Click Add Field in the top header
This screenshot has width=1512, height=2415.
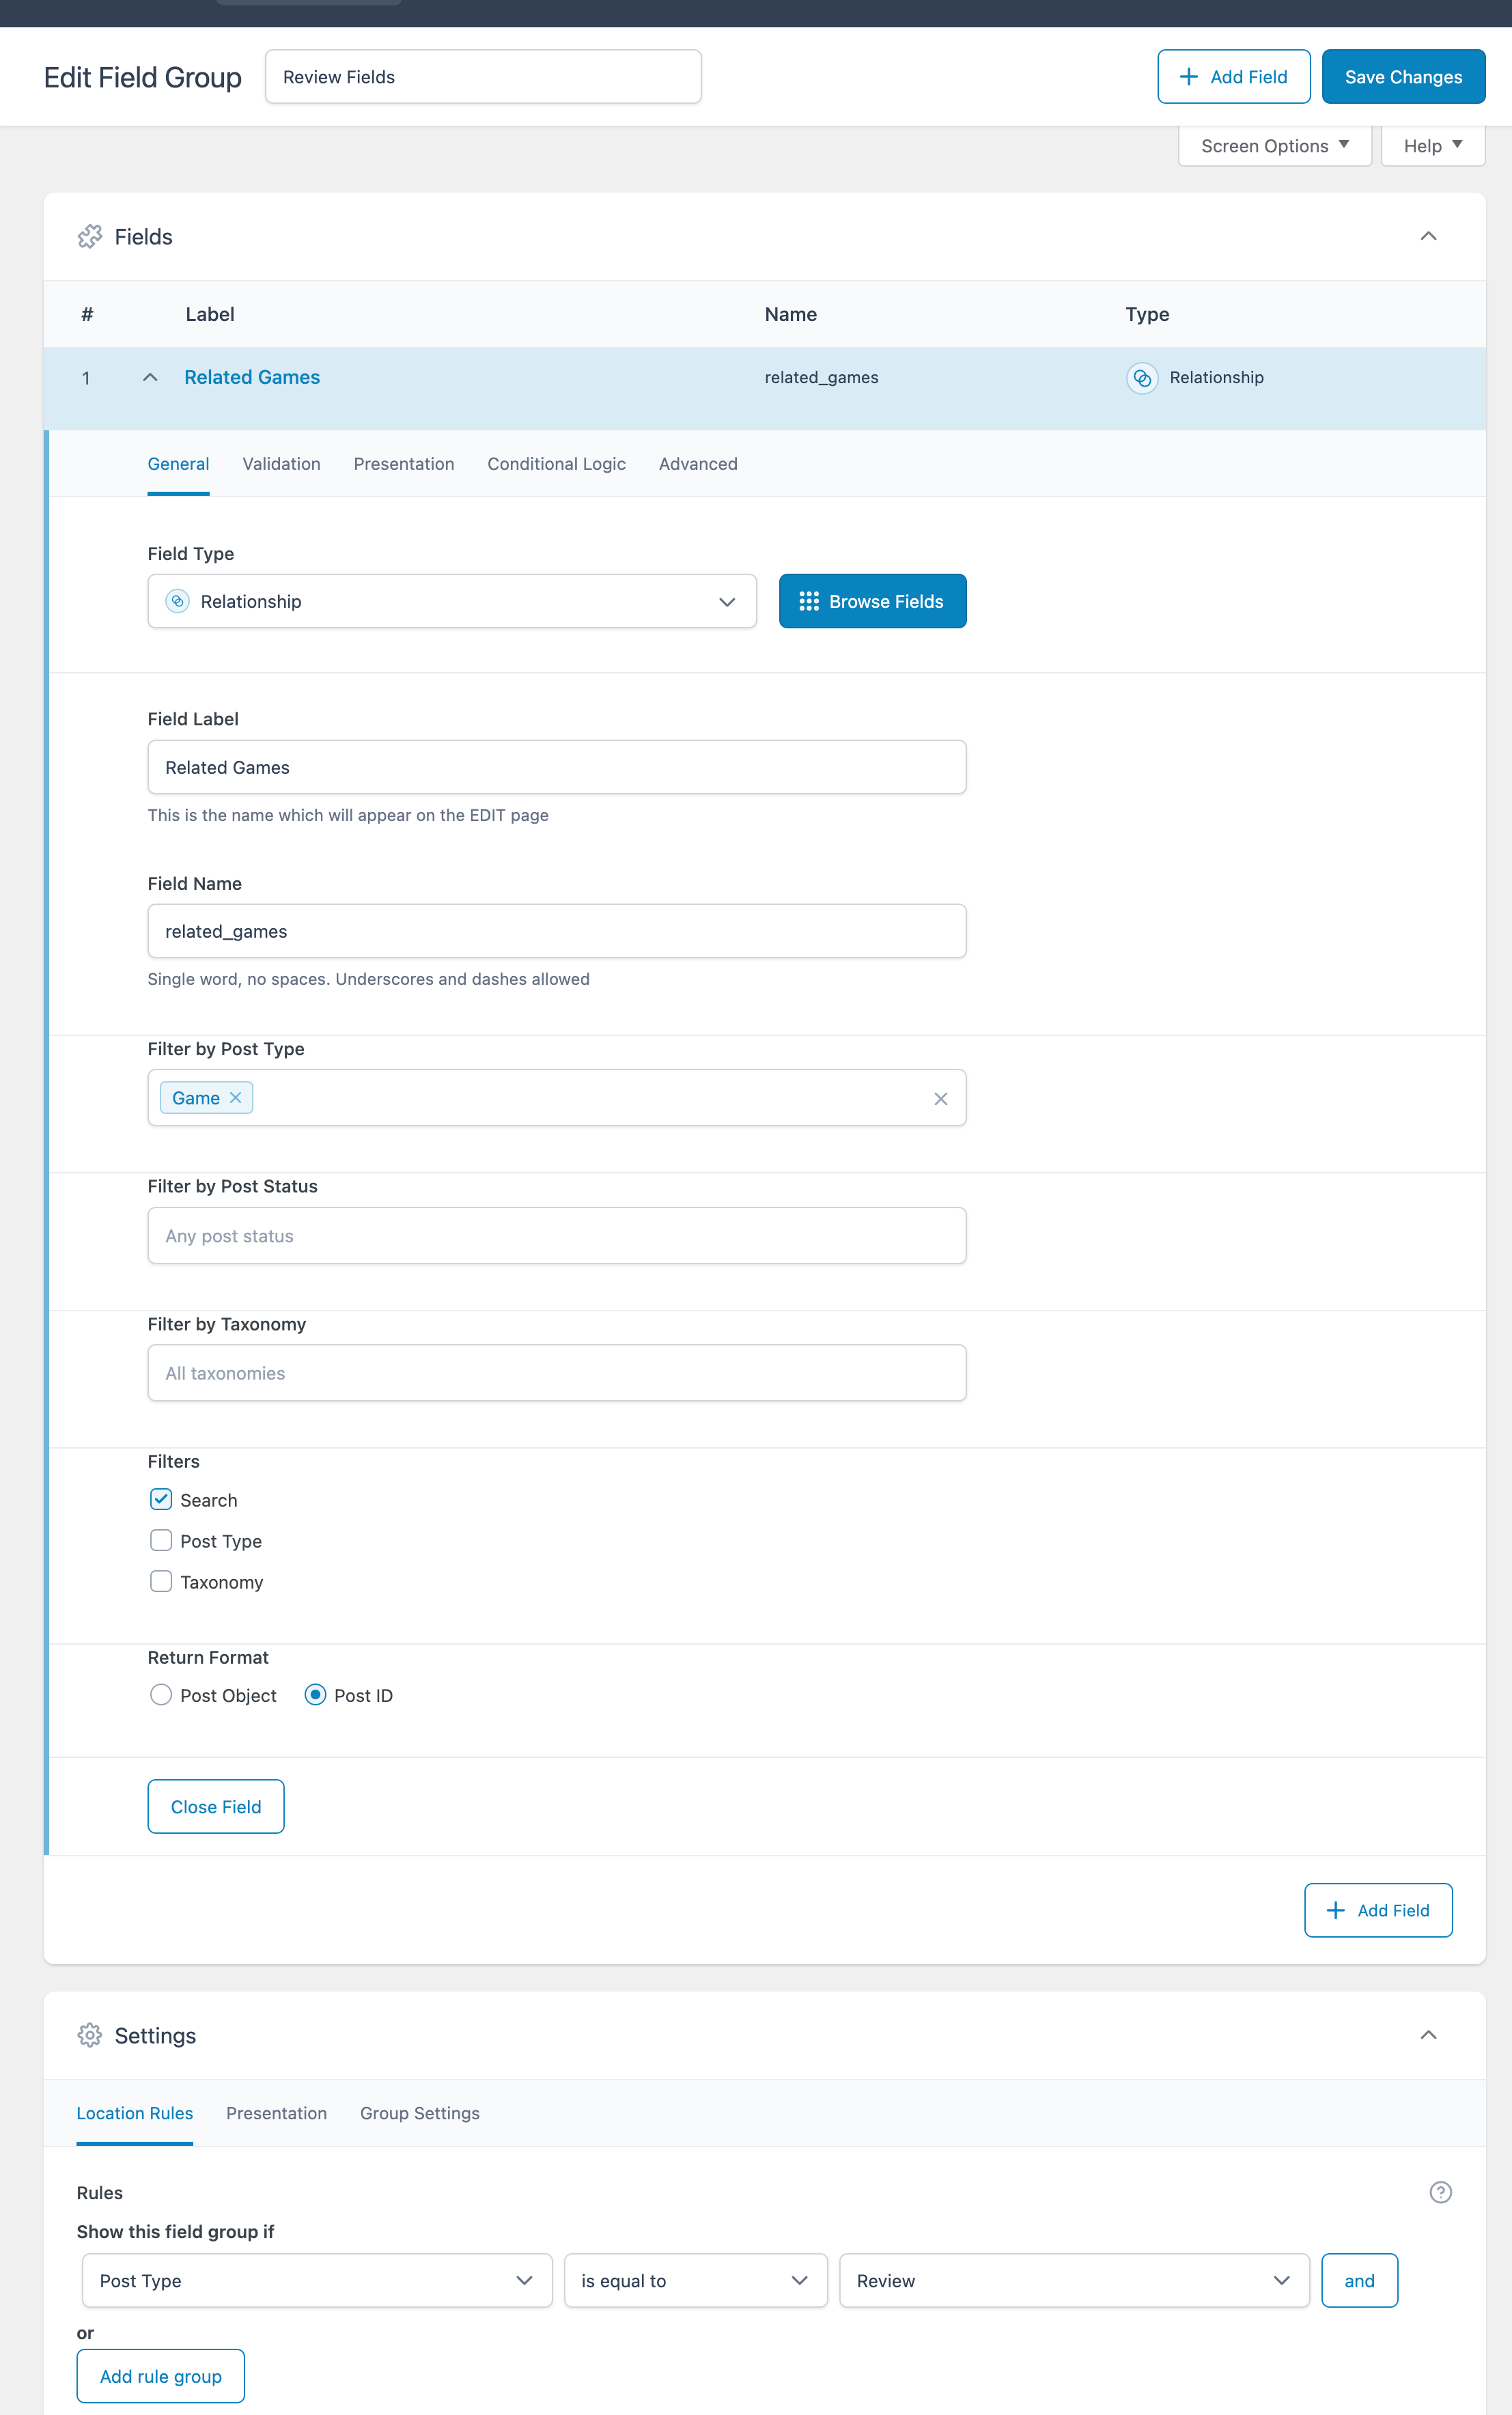pos(1233,77)
